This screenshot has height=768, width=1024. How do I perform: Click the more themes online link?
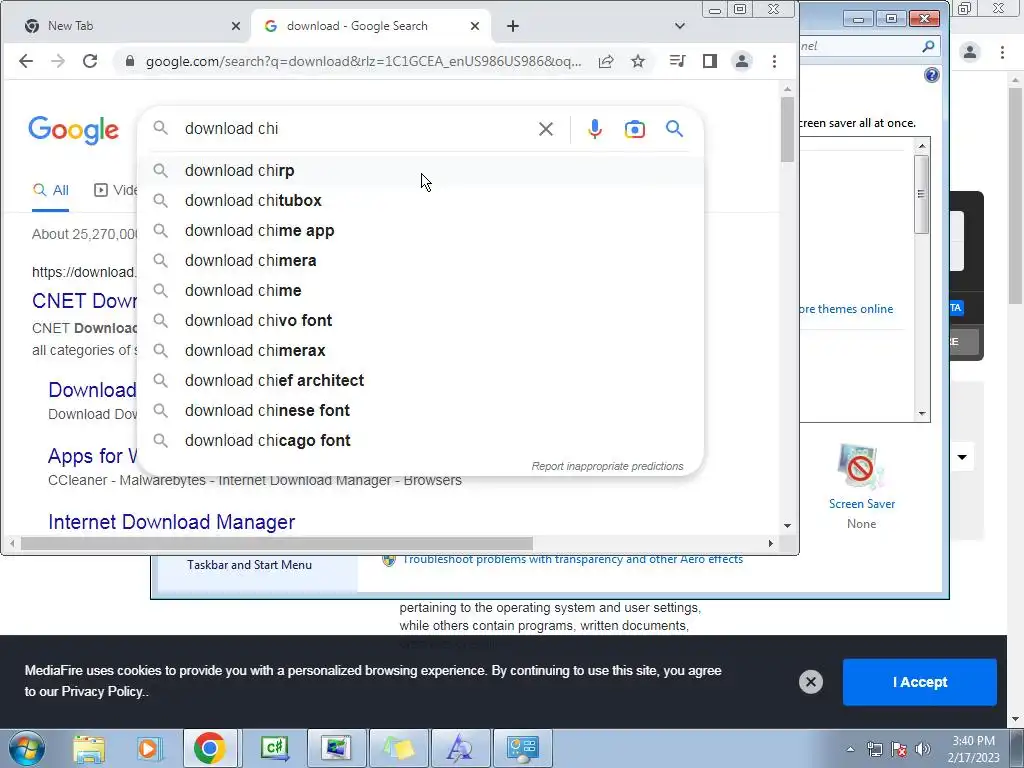[846, 309]
